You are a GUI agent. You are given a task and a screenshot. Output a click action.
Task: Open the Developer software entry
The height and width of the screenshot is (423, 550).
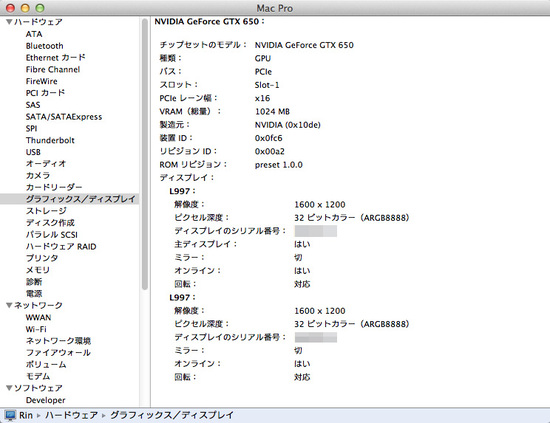tap(46, 400)
